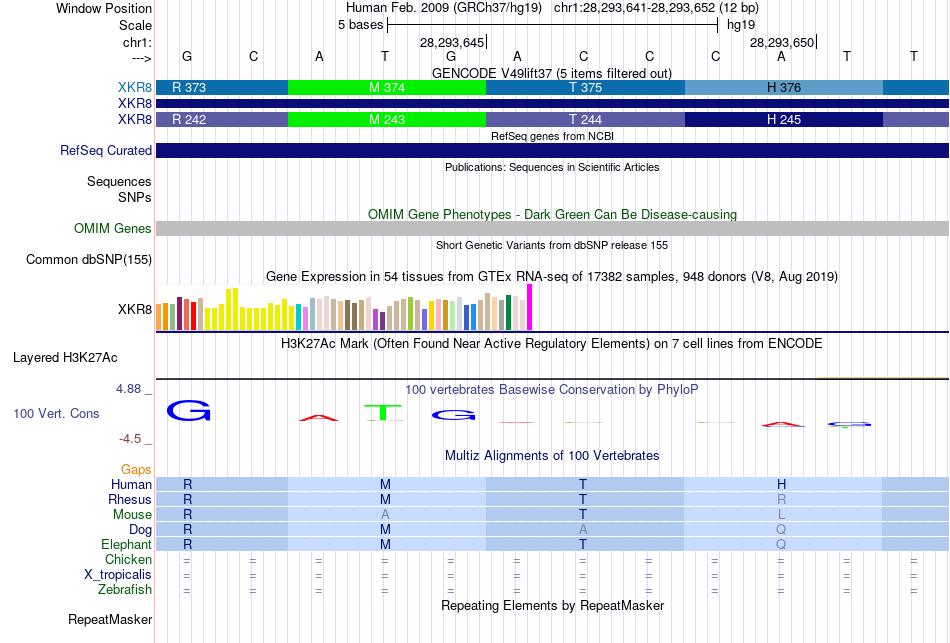Click the large blue G in PhyloP track
Screen dimensions: 950x643
tap(188, 411)
